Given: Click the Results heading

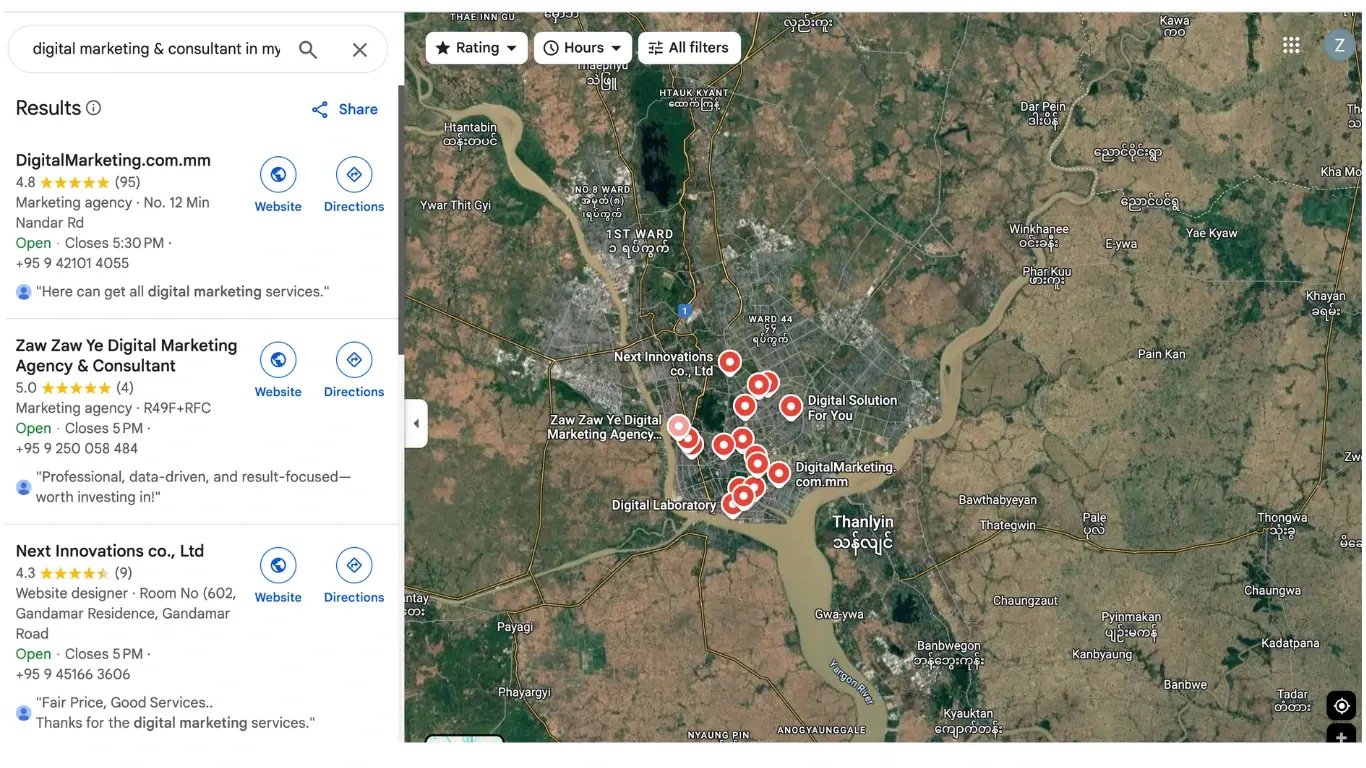Looking at the screenshot, I should pyautogui.click(x=48, y=108).
